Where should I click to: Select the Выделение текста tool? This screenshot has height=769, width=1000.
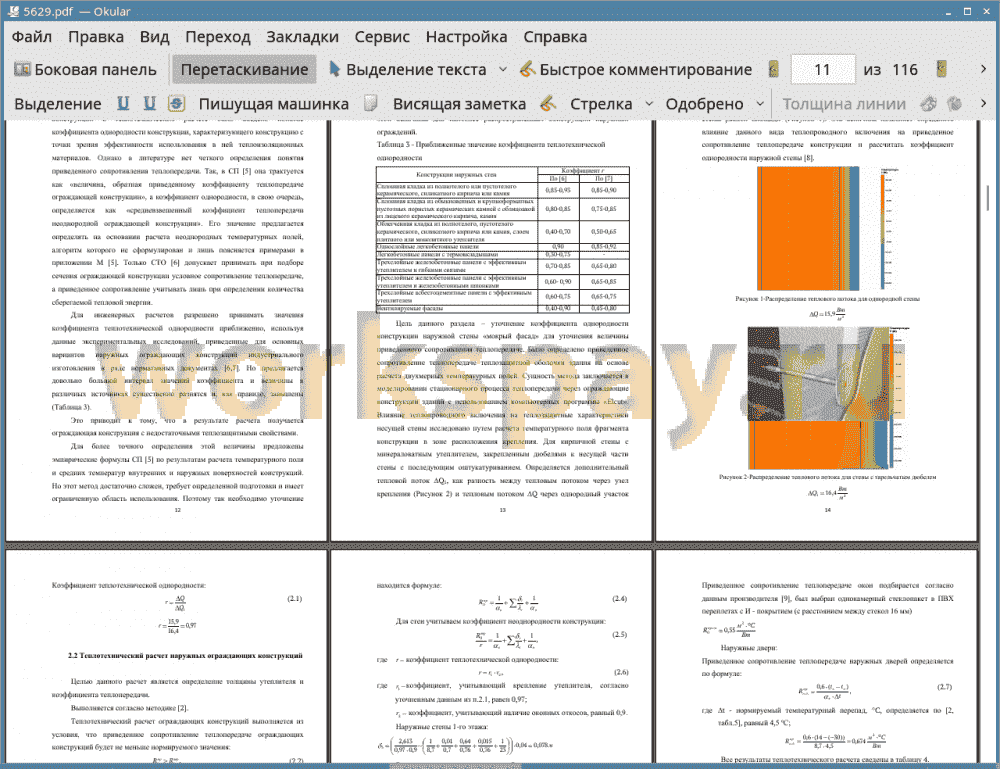407,70
